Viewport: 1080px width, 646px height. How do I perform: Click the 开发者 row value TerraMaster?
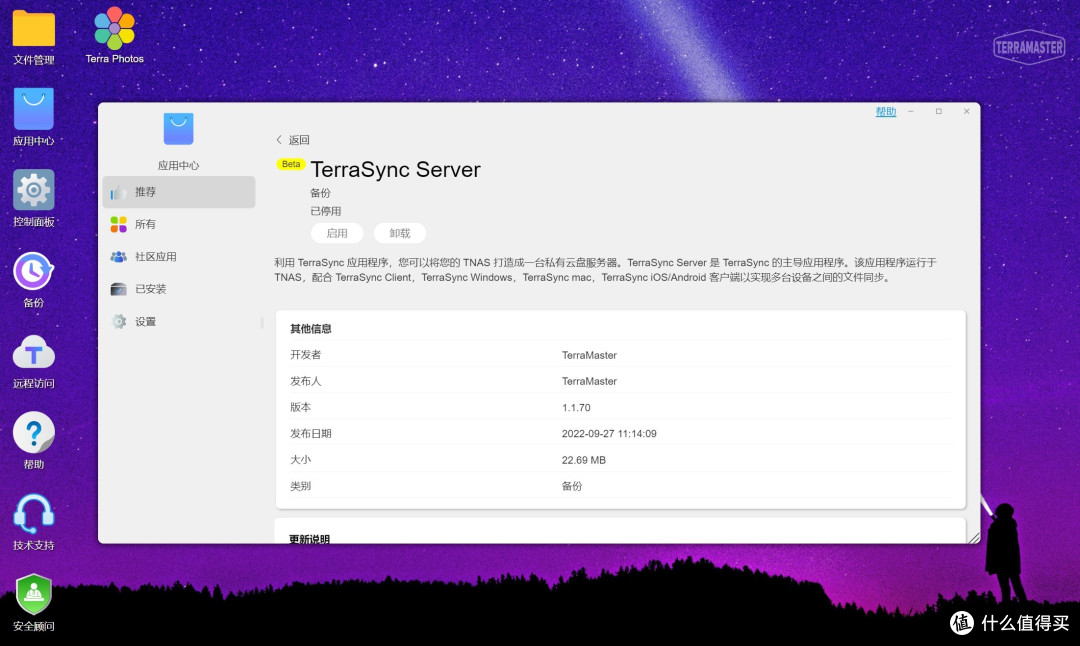(589, 355)
